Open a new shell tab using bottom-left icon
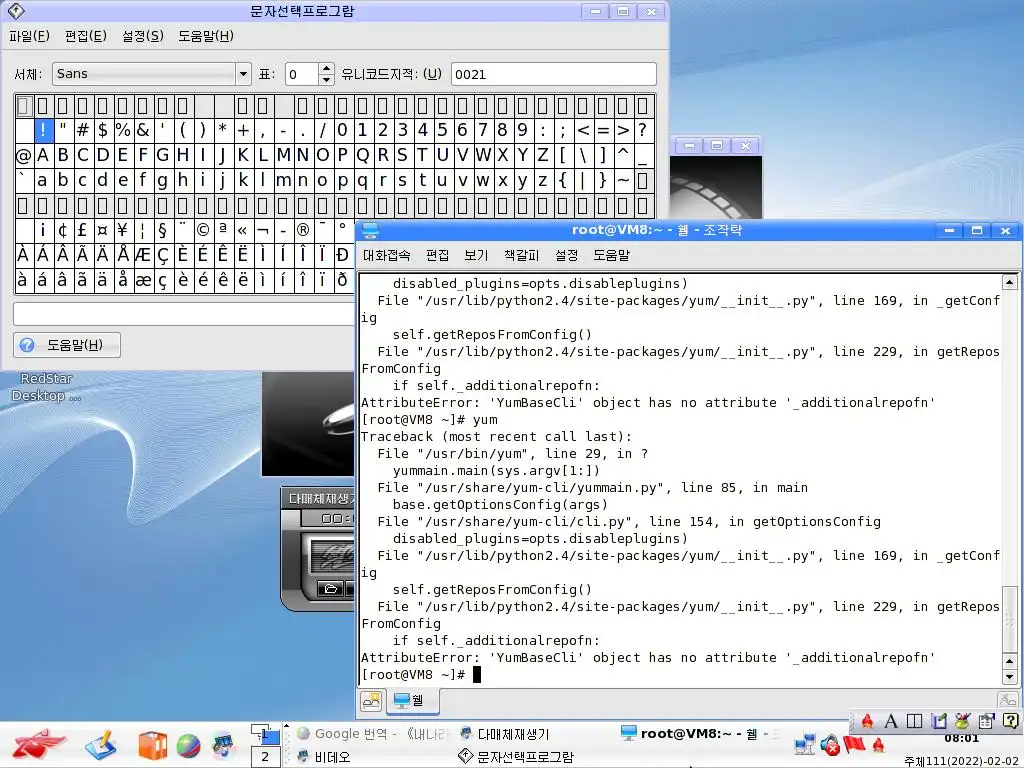The height and width of the screenshot is (768, 1024). (x=371, y=701)
